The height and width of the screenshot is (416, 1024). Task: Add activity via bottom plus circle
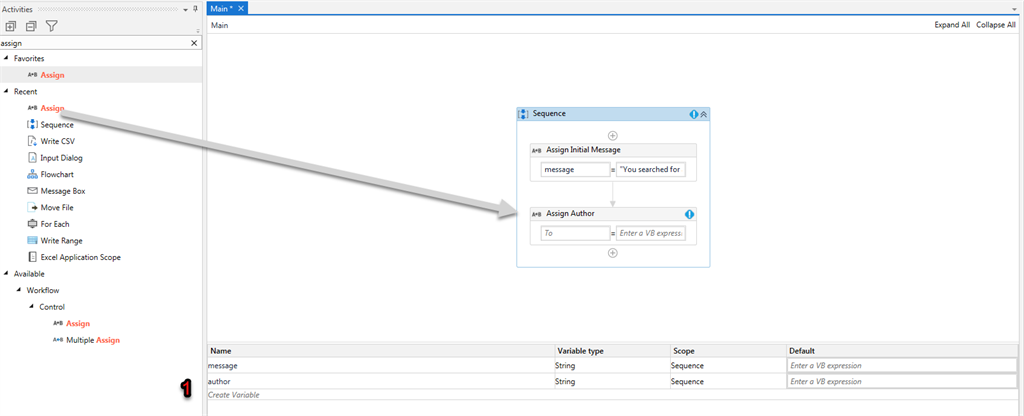(613, 253)
